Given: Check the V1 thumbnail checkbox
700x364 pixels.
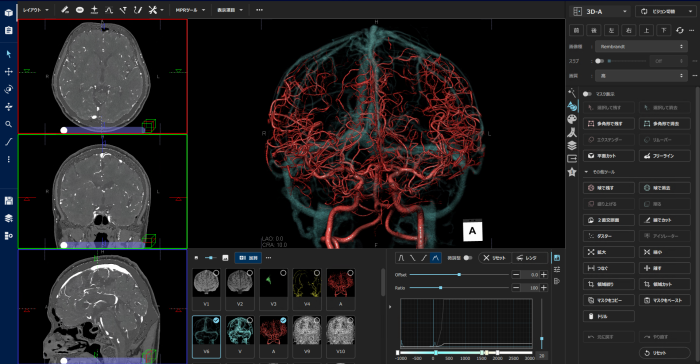Looking at the screenshot, I should 216,273.
